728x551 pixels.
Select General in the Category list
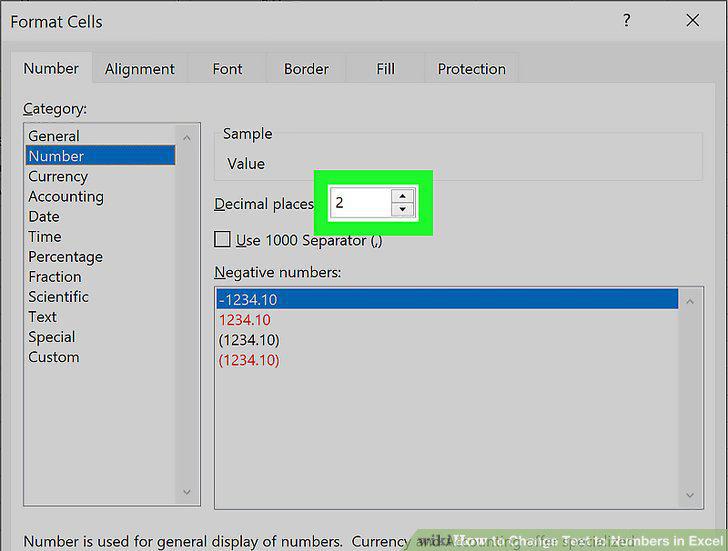100,136
